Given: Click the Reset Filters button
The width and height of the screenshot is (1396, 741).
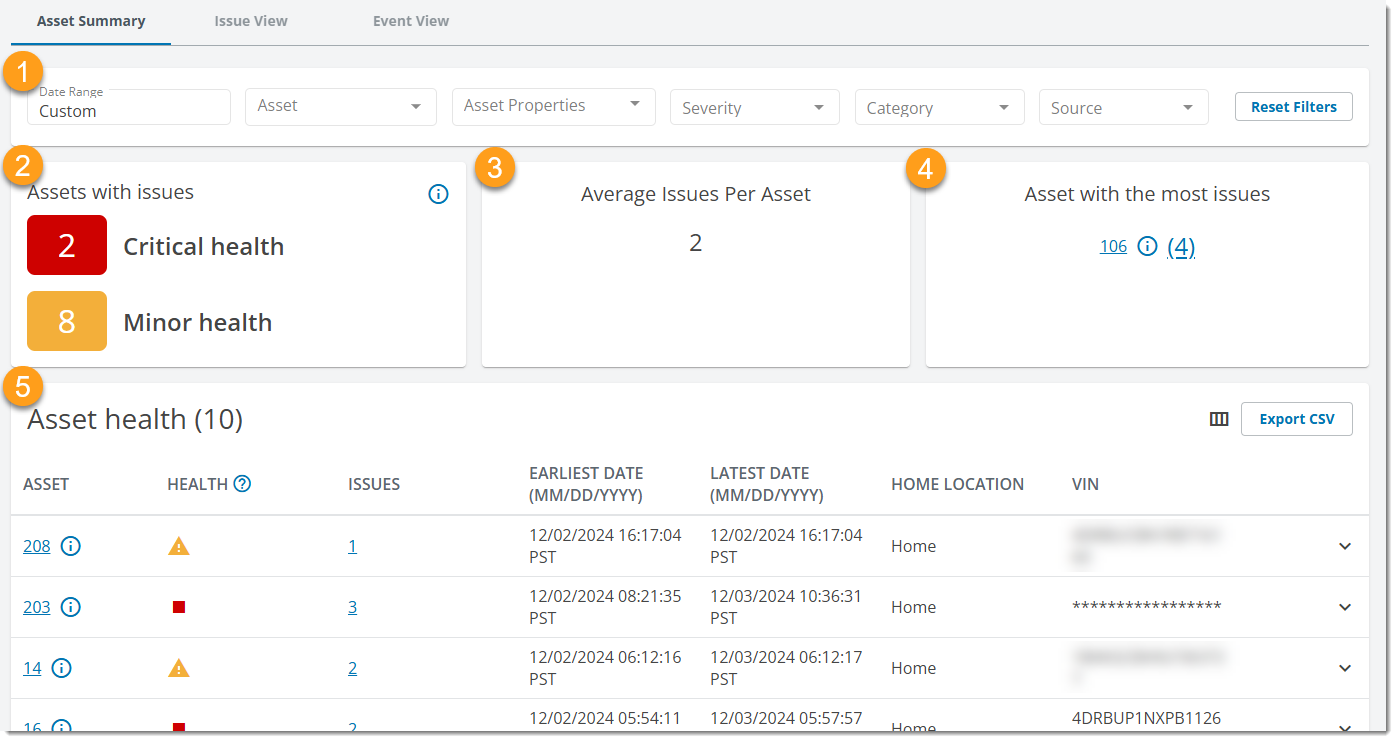Looking at the screenshot, I should (1294, 107).
